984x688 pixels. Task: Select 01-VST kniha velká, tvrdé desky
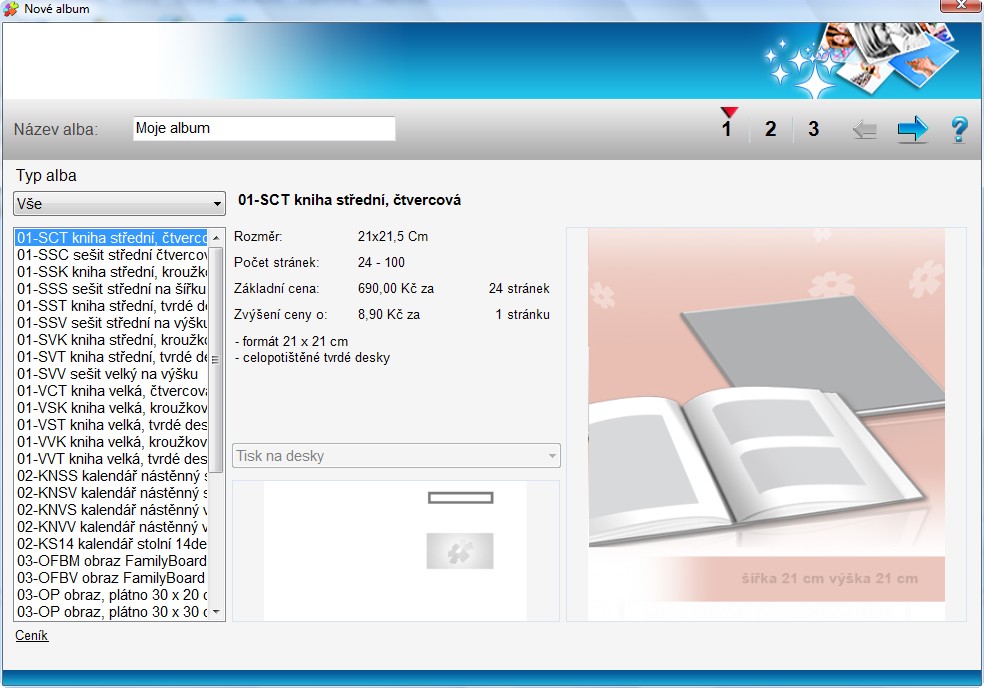pyautogui.click(x=112, y=424)
